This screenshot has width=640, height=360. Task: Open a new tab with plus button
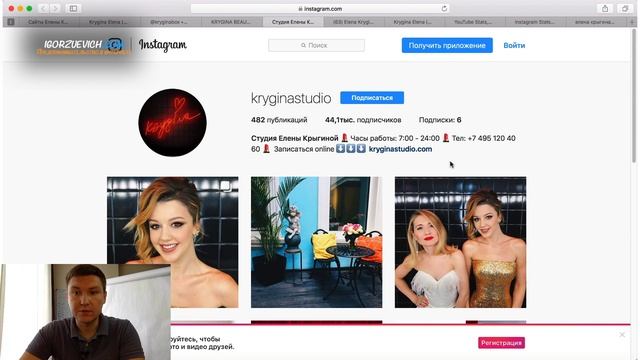coord(633,22)
